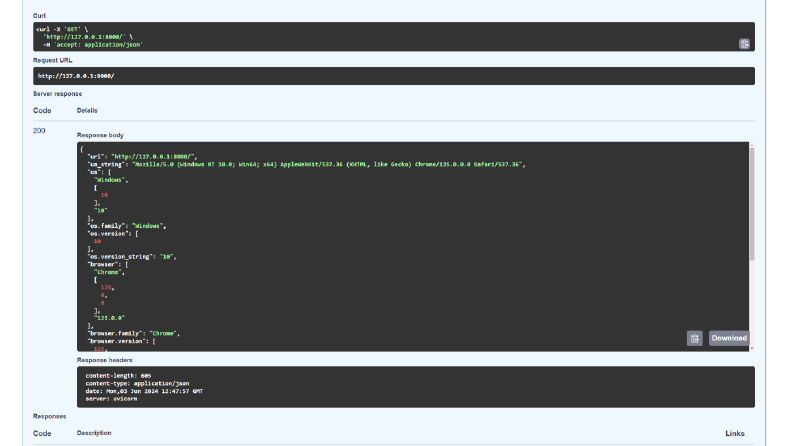Click the 200 response code
Image resolution: width=793 pixels, height=446 pixels.
point(39,130)
